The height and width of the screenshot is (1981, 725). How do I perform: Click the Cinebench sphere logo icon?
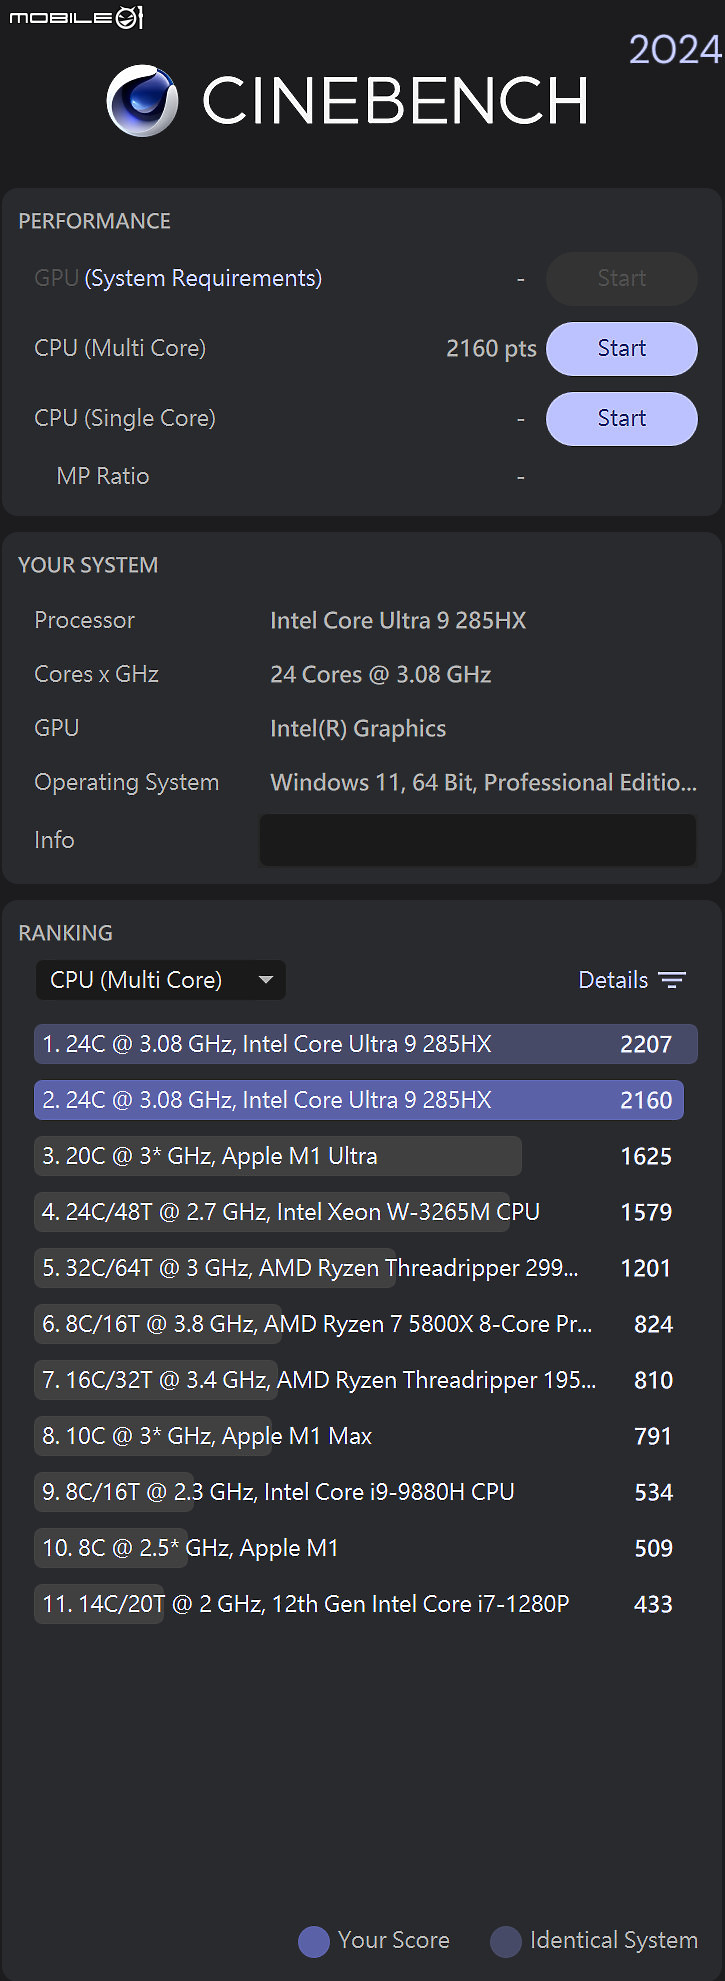point(143,101)
